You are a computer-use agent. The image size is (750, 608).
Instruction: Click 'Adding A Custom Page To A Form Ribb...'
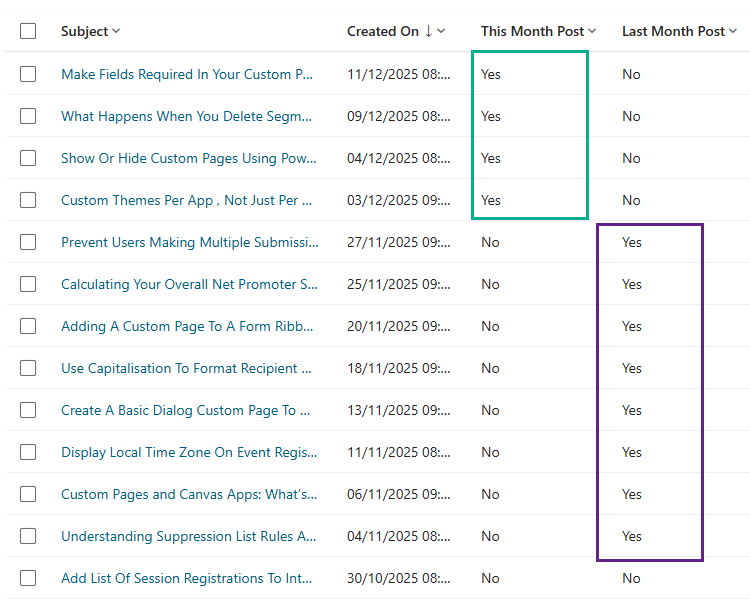click(187, 326)
